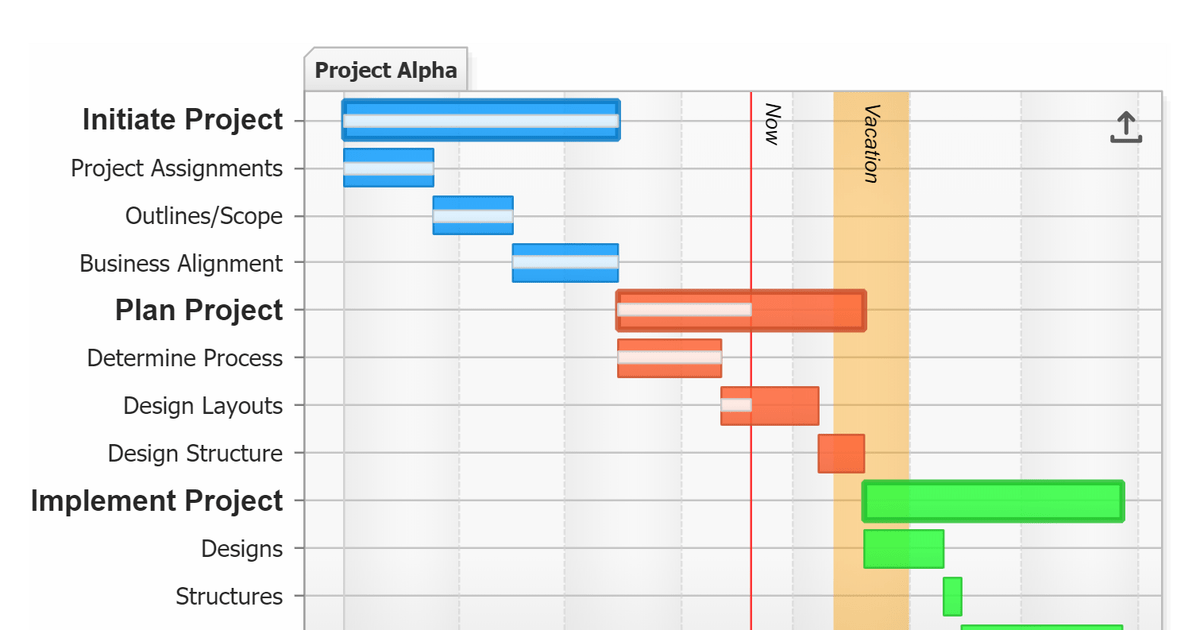The image size is (1200, 630).
Task: Select the Initiate Project summary bar
Action: pos(480,120)
